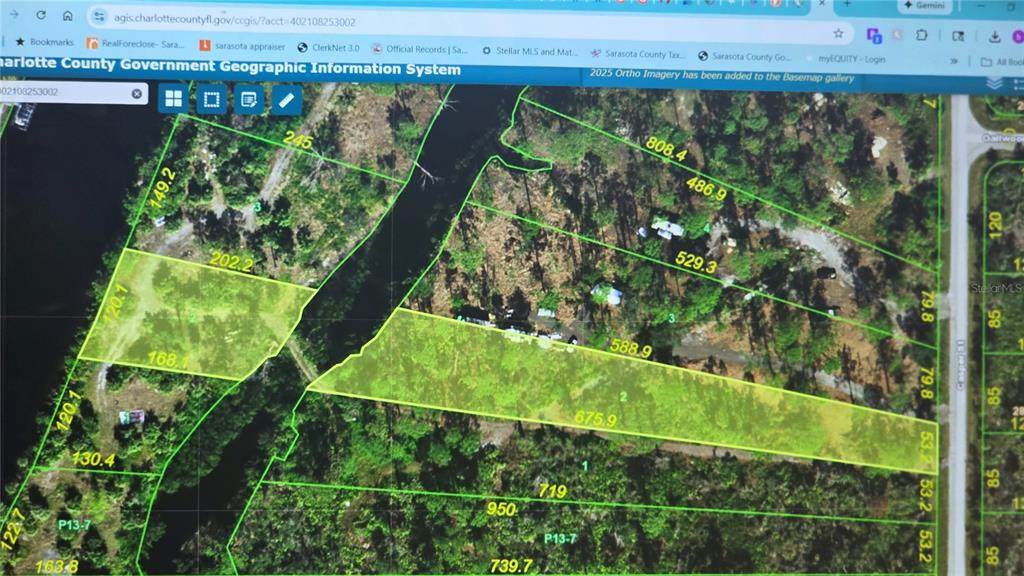Open the map layers panel

tap(994, 83)
